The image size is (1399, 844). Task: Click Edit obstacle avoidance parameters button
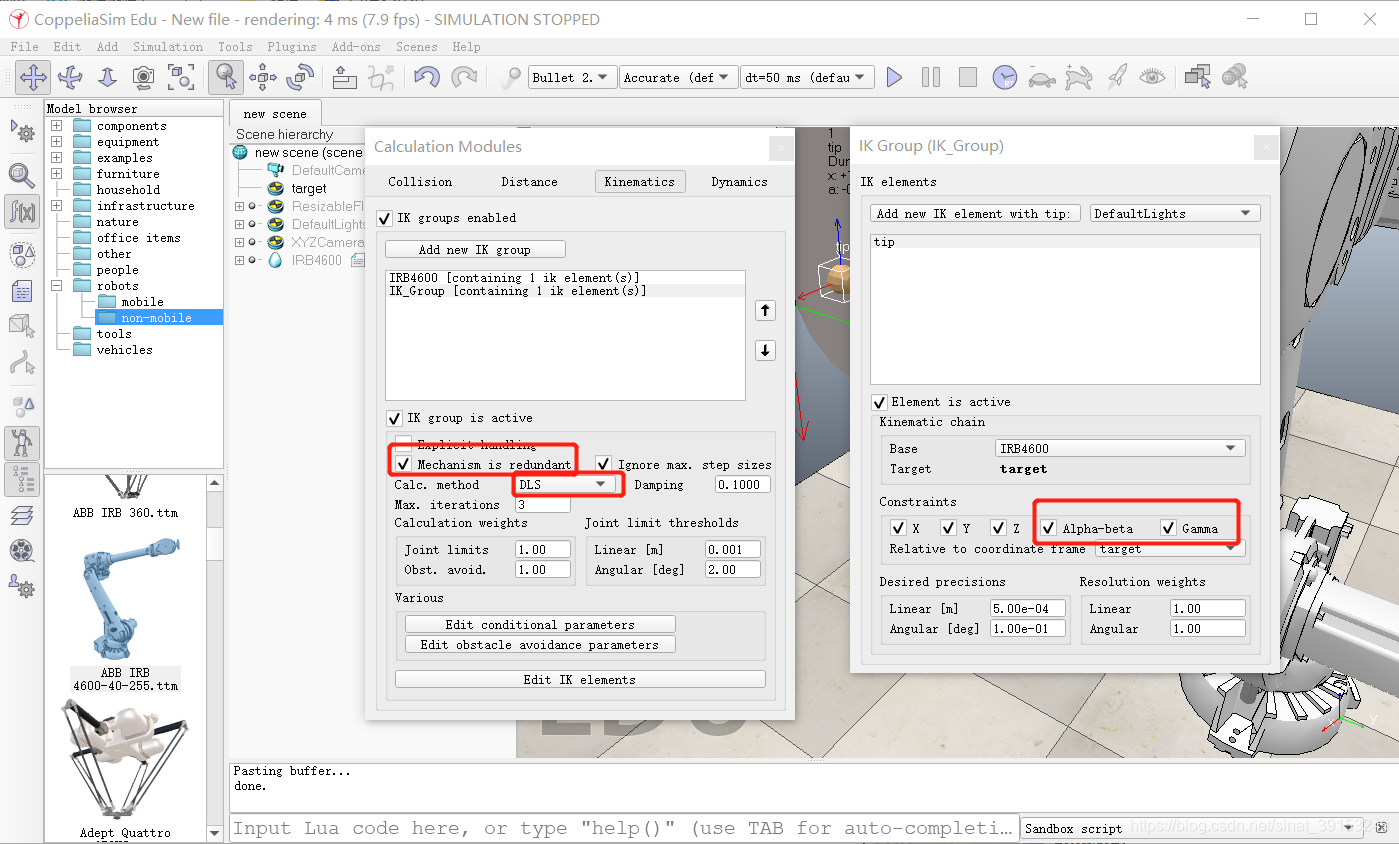(x=540, y=645)
